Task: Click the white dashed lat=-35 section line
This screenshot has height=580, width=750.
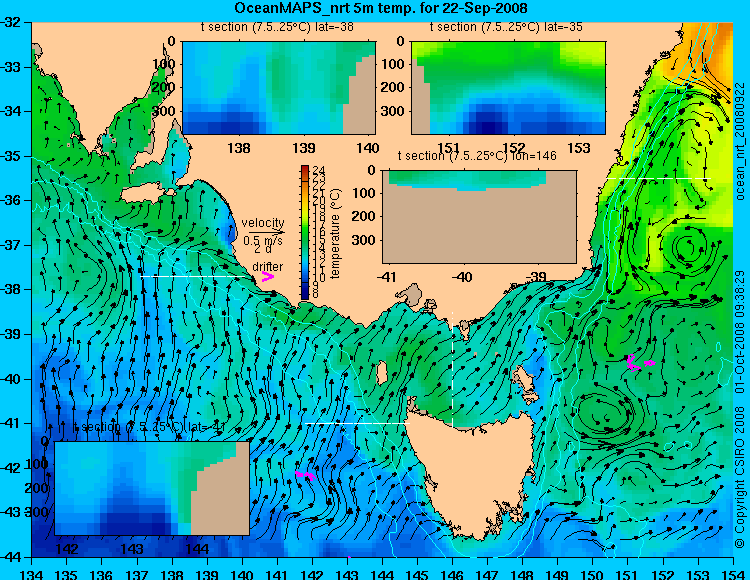Action: click(x=659, y=178)
